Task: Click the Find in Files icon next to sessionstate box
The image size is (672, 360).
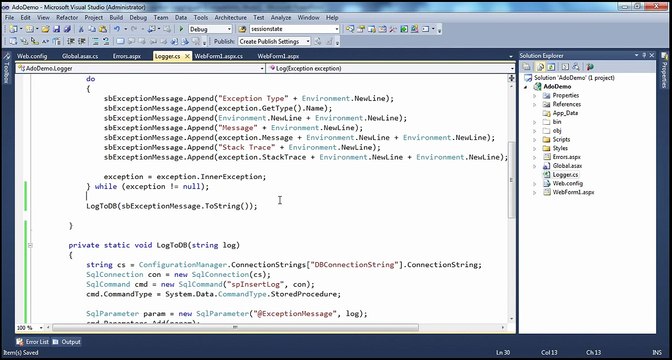Action: [243, 29]
